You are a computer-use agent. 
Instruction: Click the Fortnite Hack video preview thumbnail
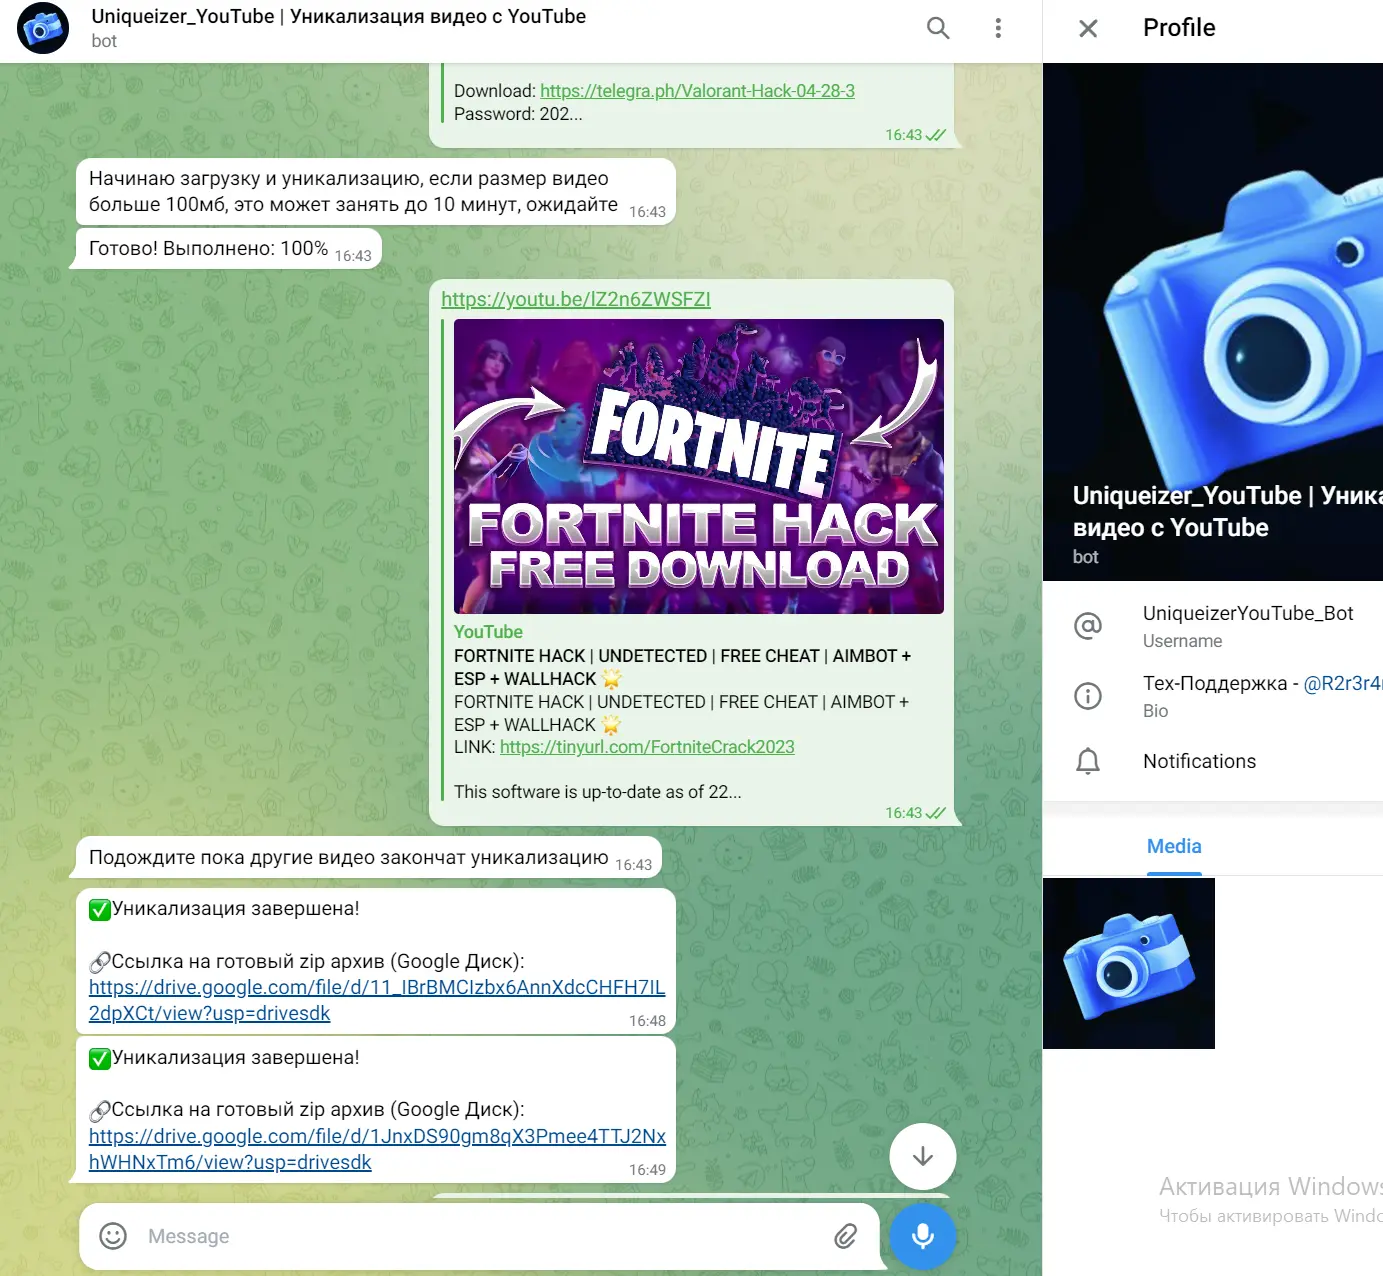699,466
